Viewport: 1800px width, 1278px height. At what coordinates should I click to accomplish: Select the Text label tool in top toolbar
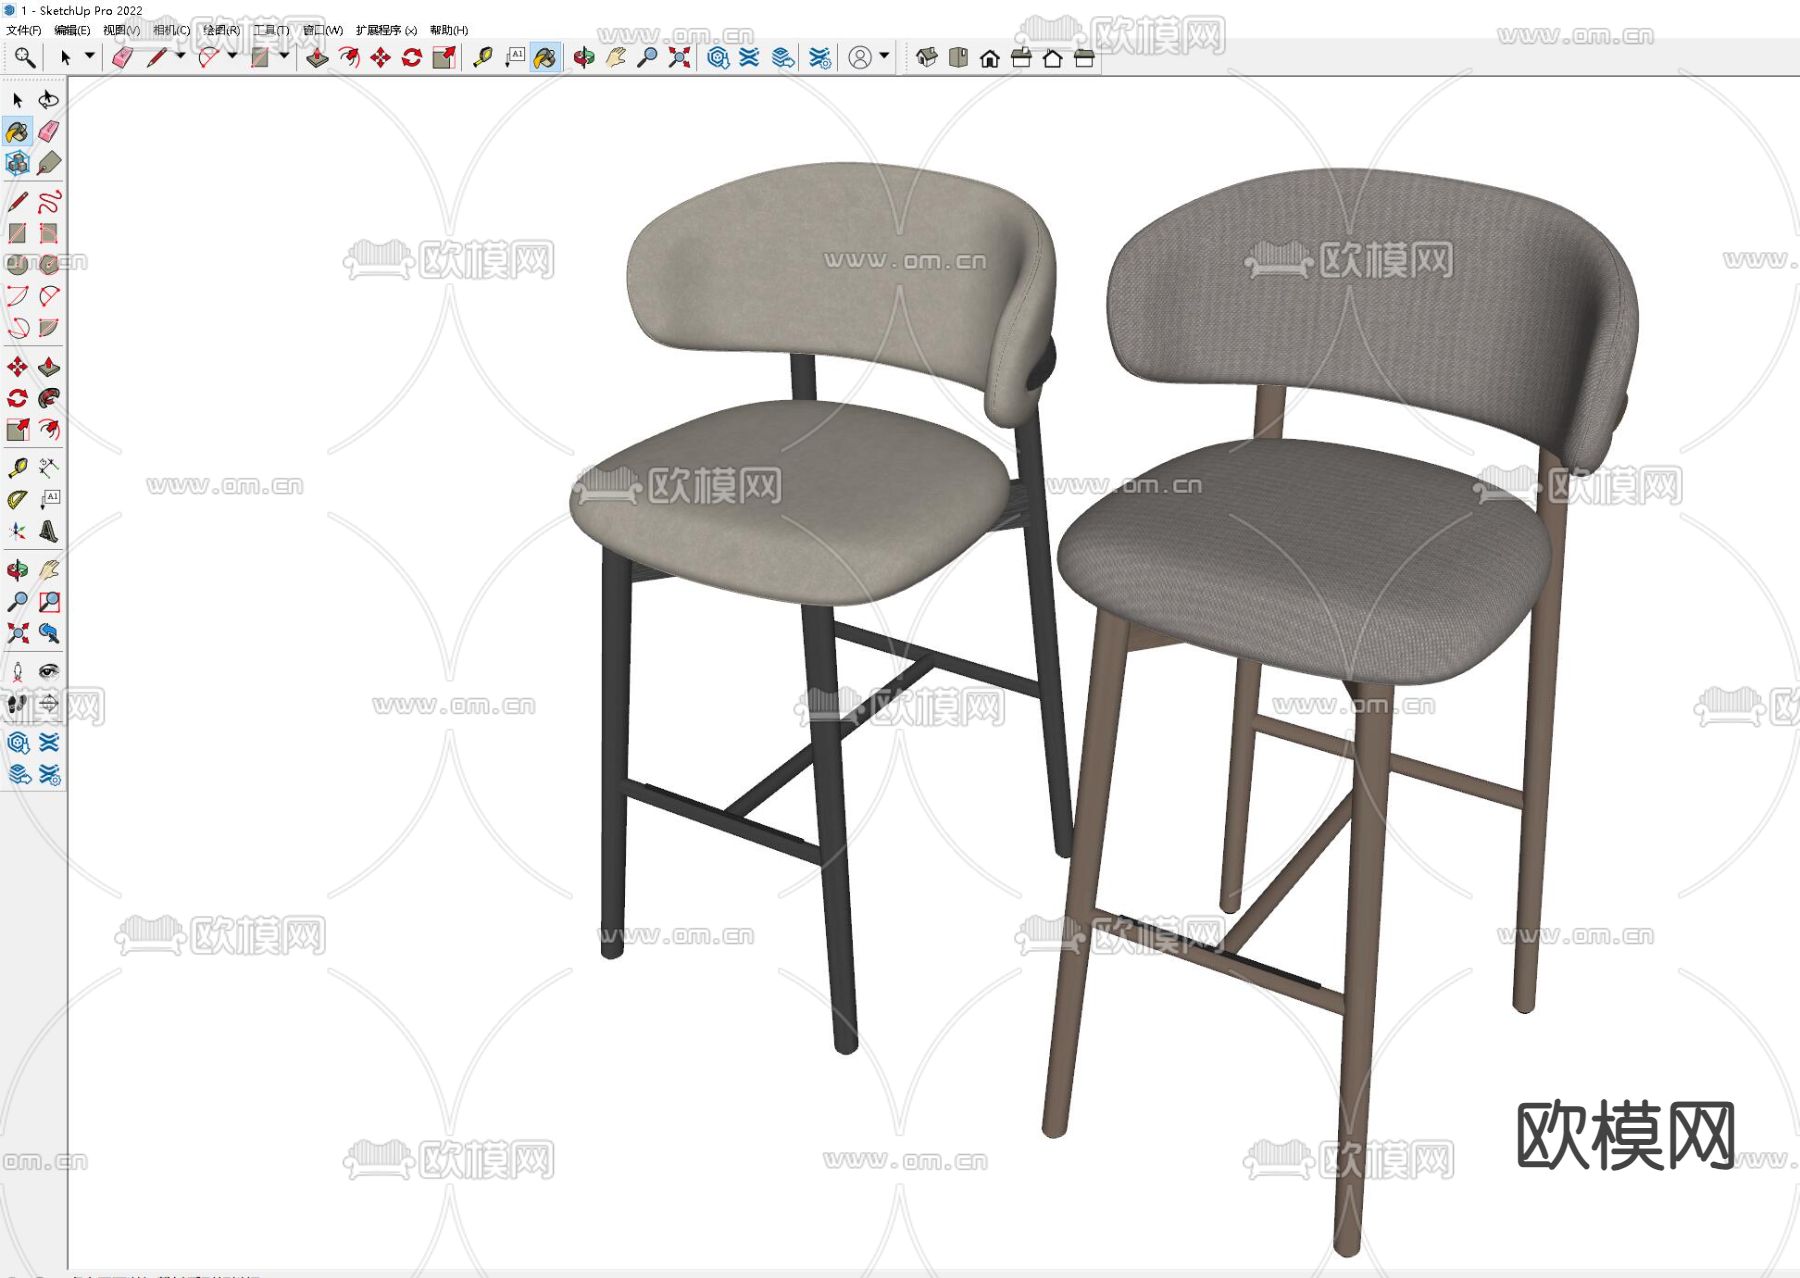[515, 58]
